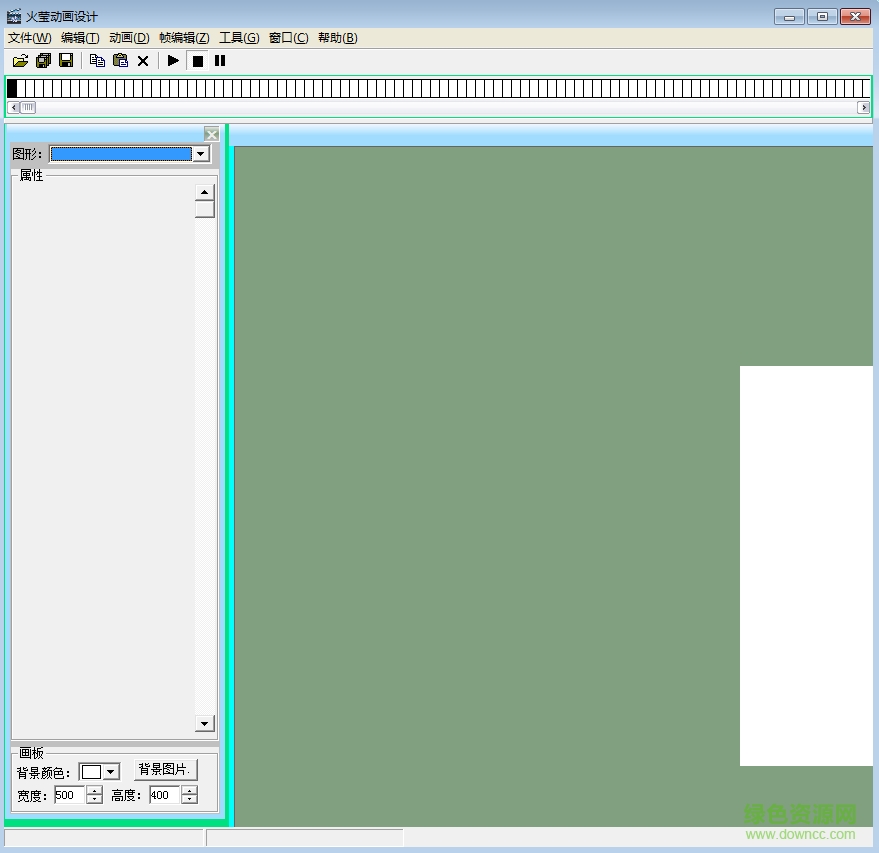Click the paste clipboard icon
This screenshot has height=853, width=879.
tap(120, 61)
